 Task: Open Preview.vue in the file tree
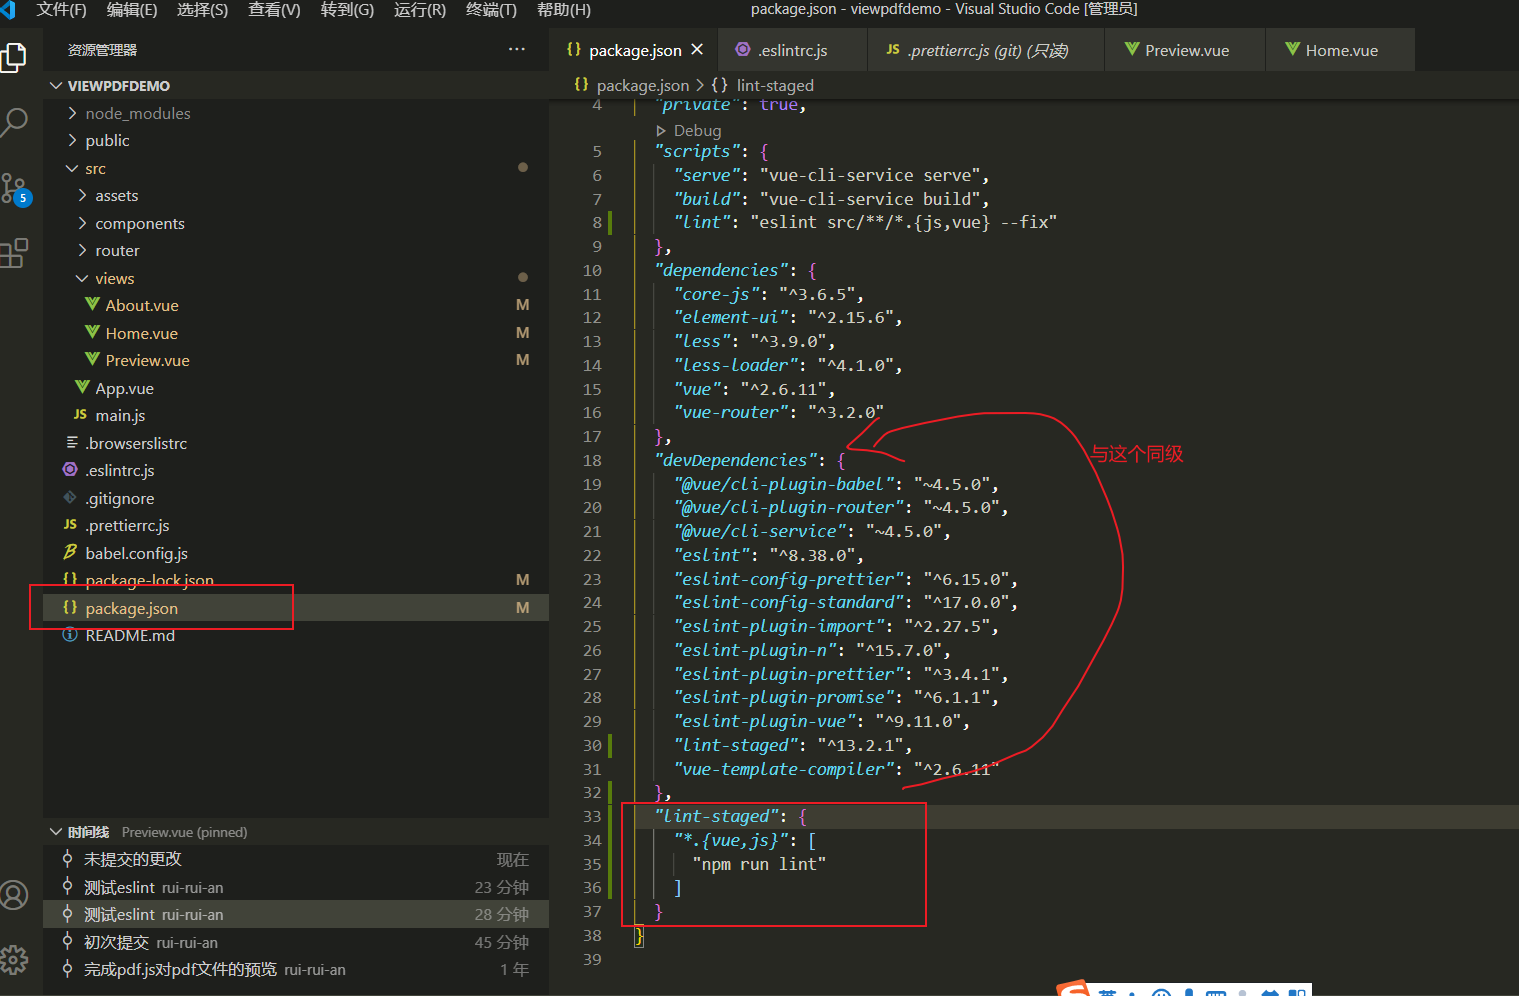click(x=296, y=361)
